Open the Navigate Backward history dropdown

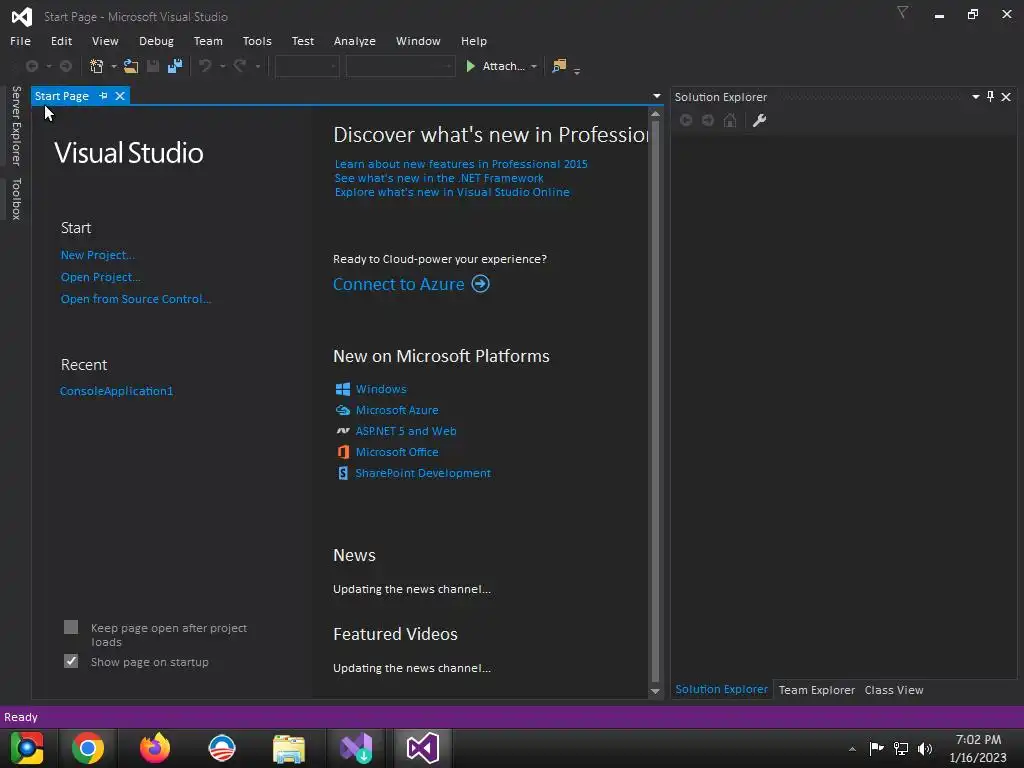tap(48, 67)
